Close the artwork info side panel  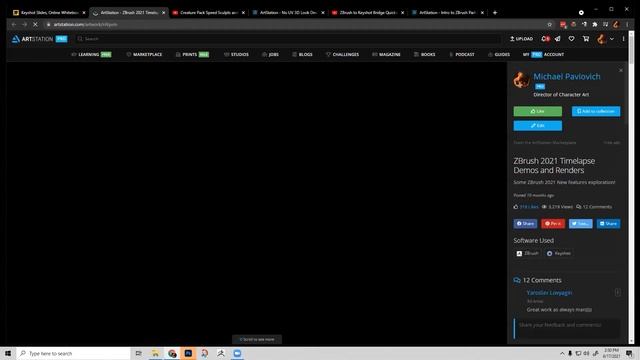click(x=621, y=71)
